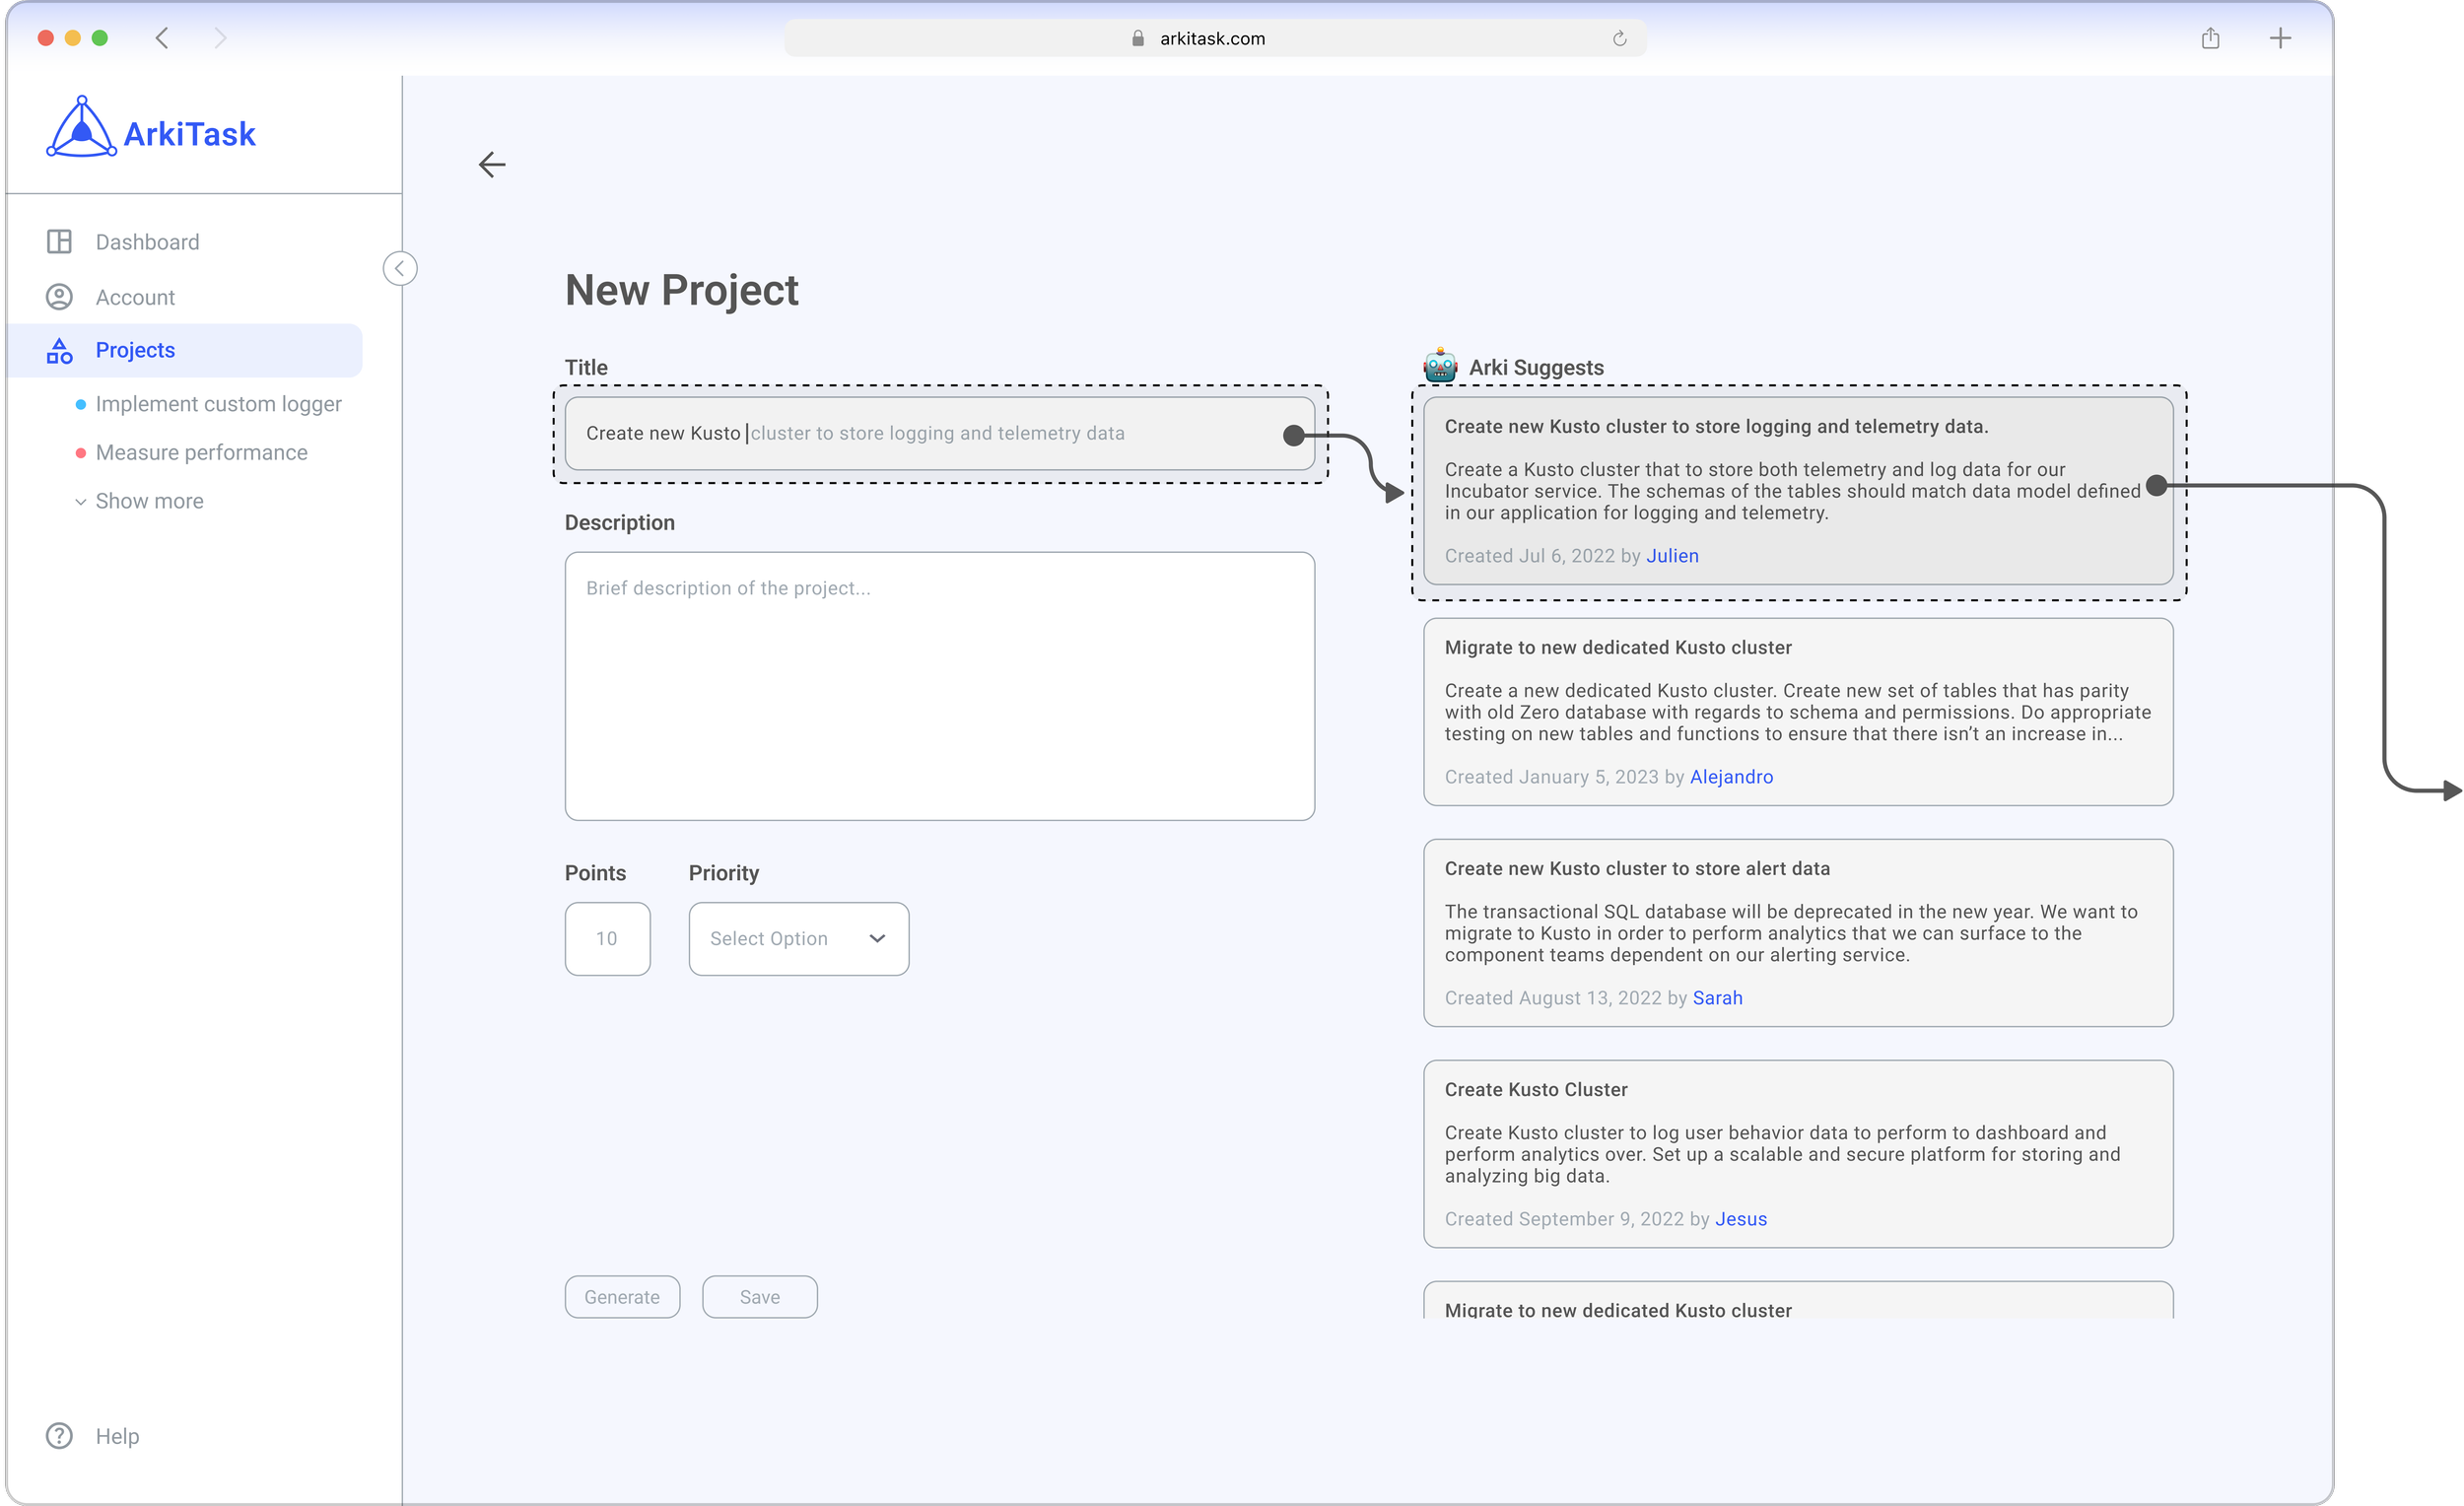Click the Help question mark icon
The width and height of the screenshot is (2464, 1506).
tap(59, 1435)
